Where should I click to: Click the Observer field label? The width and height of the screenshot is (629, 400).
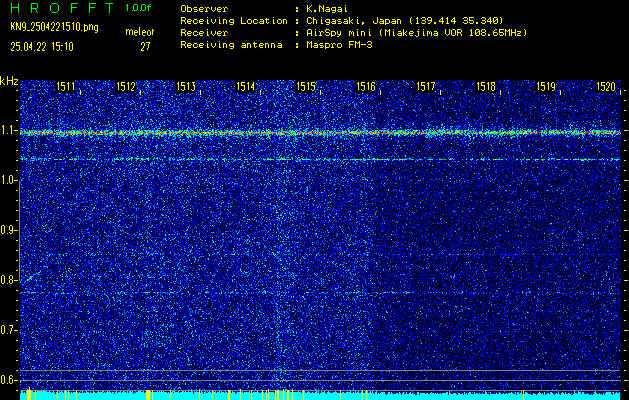point(204,8)
